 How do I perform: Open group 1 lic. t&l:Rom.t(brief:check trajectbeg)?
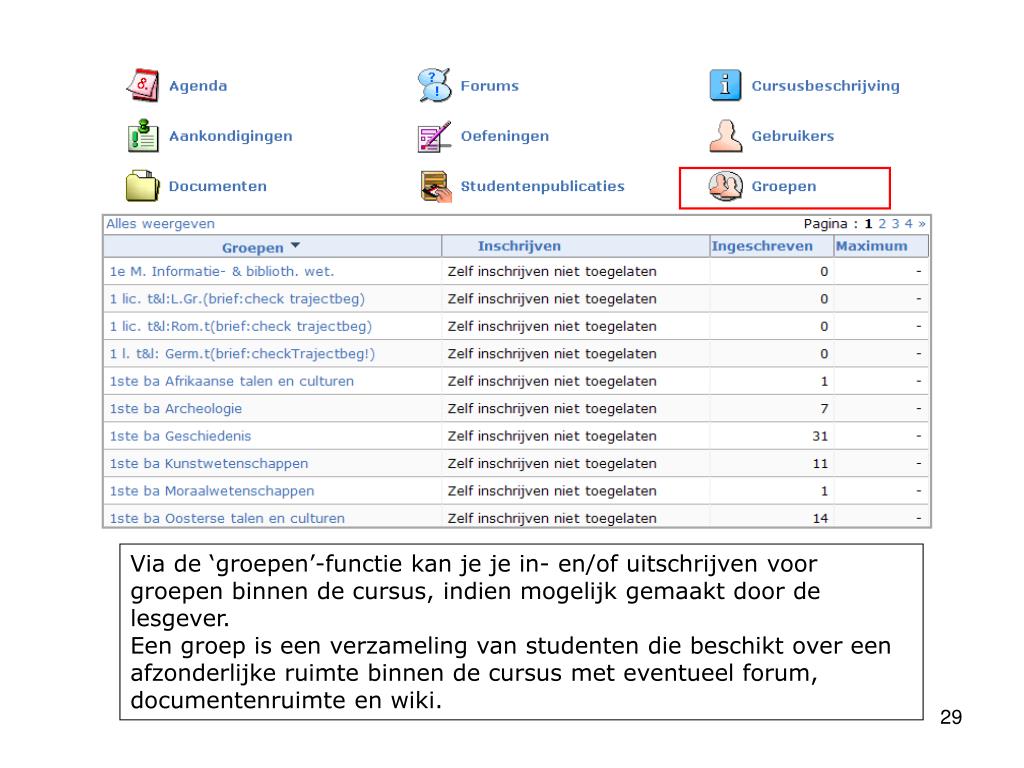tap(240, 327)
